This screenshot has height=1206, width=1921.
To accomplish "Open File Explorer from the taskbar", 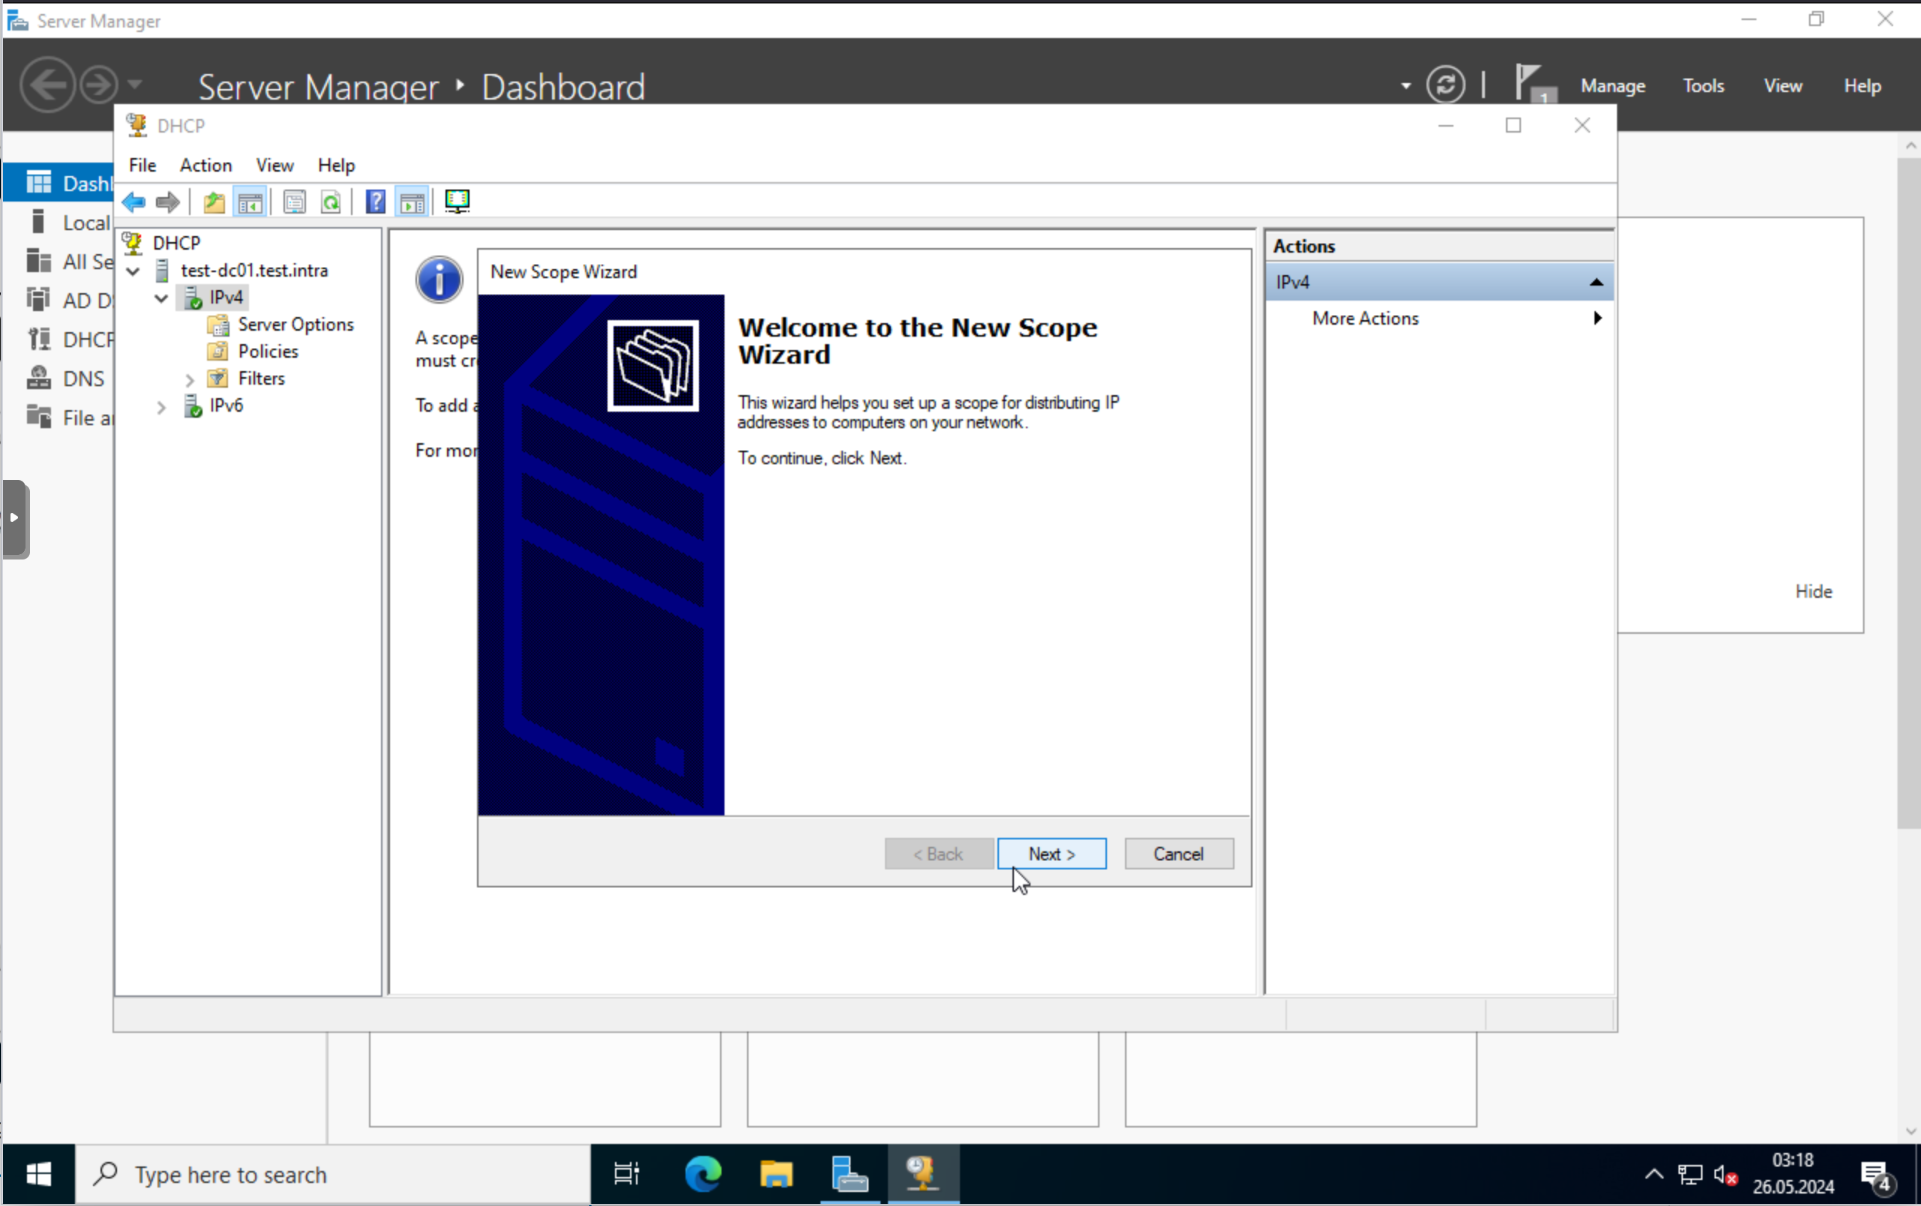I will (x=776, y=1174).
